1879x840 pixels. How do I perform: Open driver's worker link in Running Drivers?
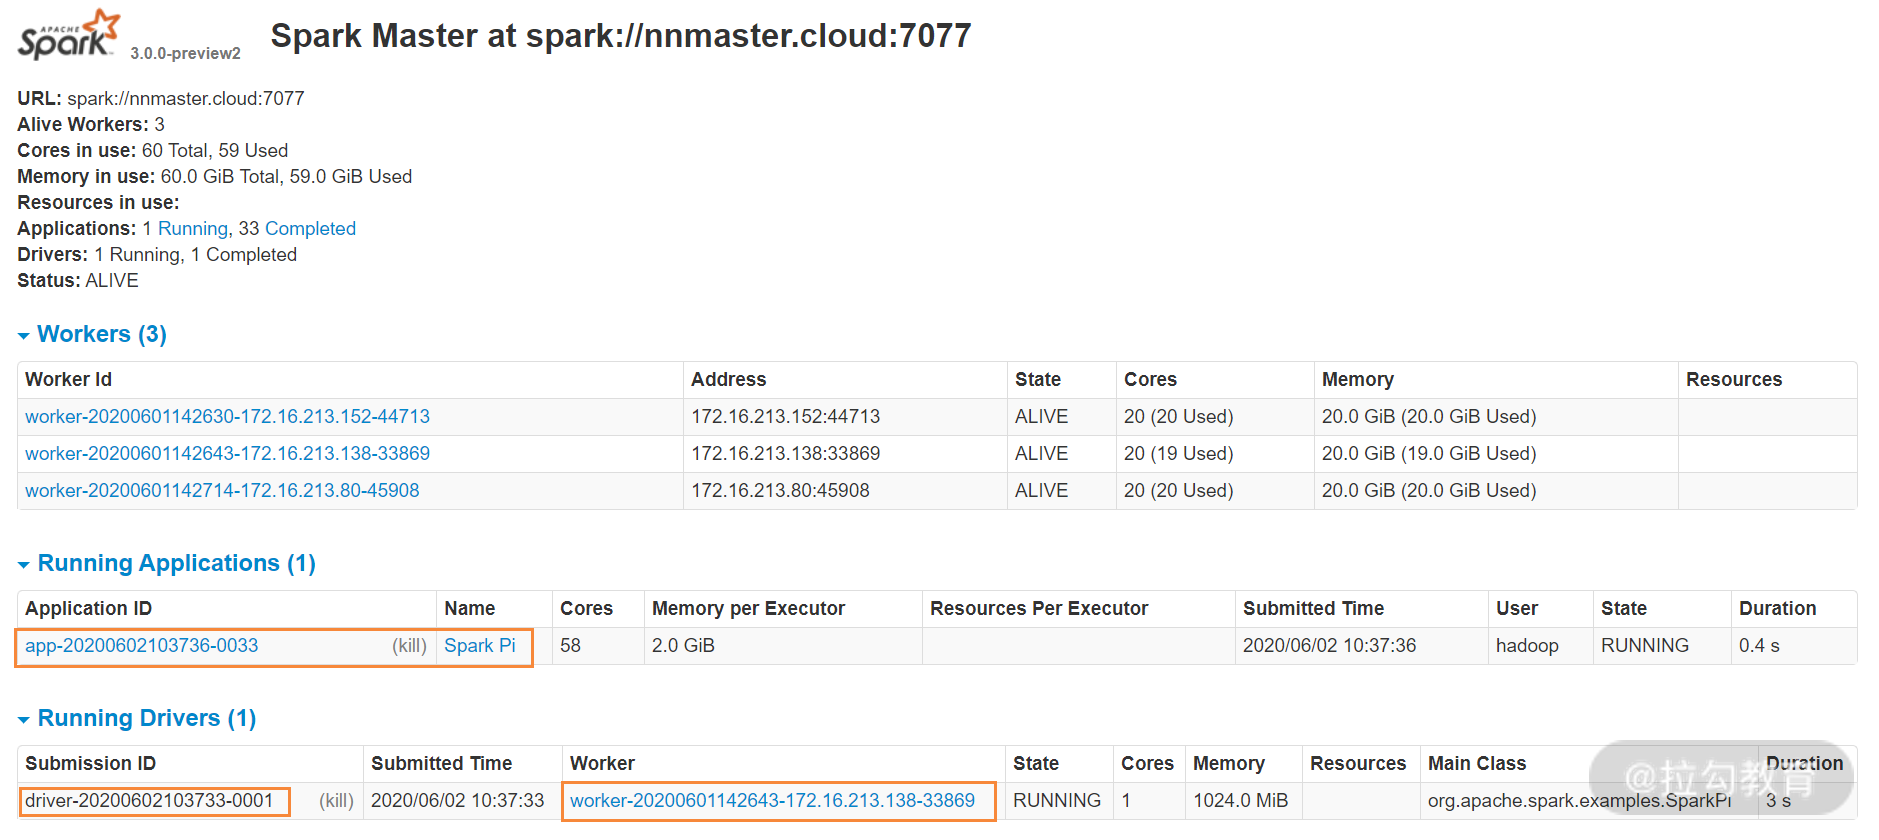772,800
